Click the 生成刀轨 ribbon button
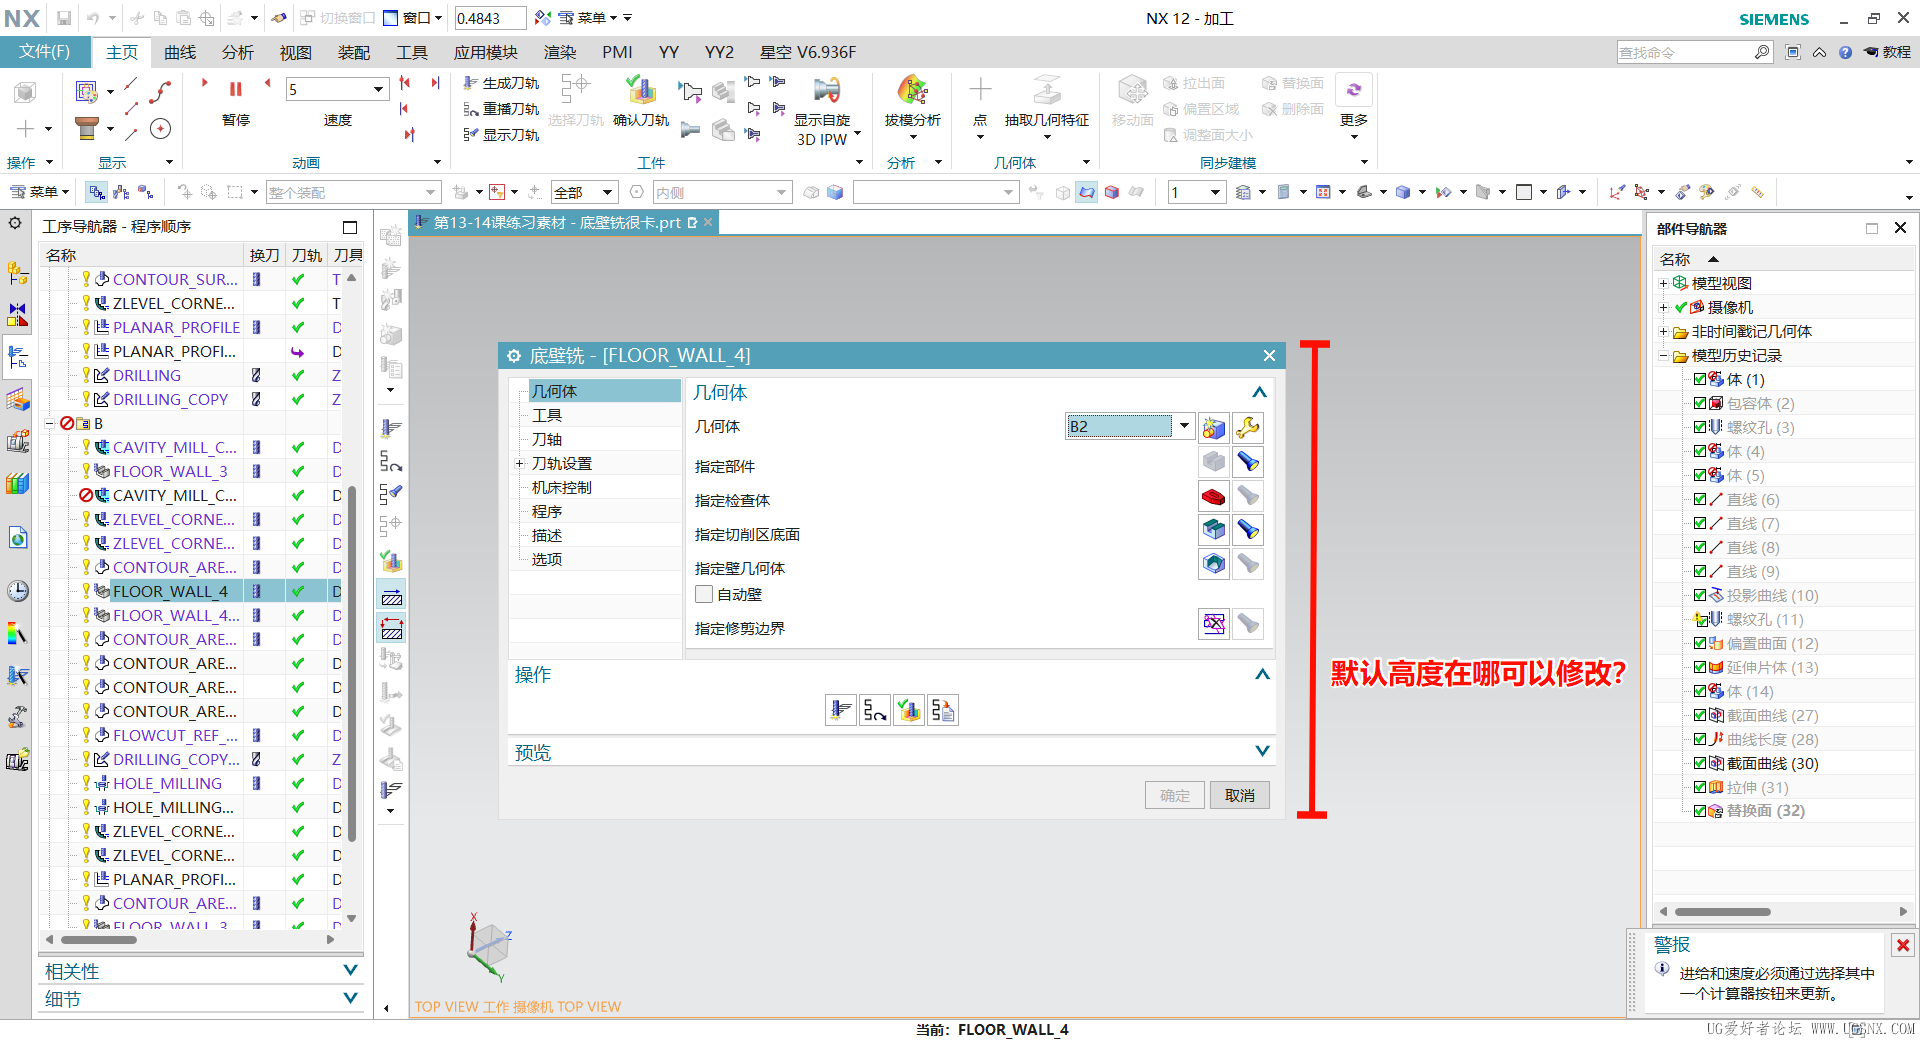Screen dimensions: 1920x1041 502,83
